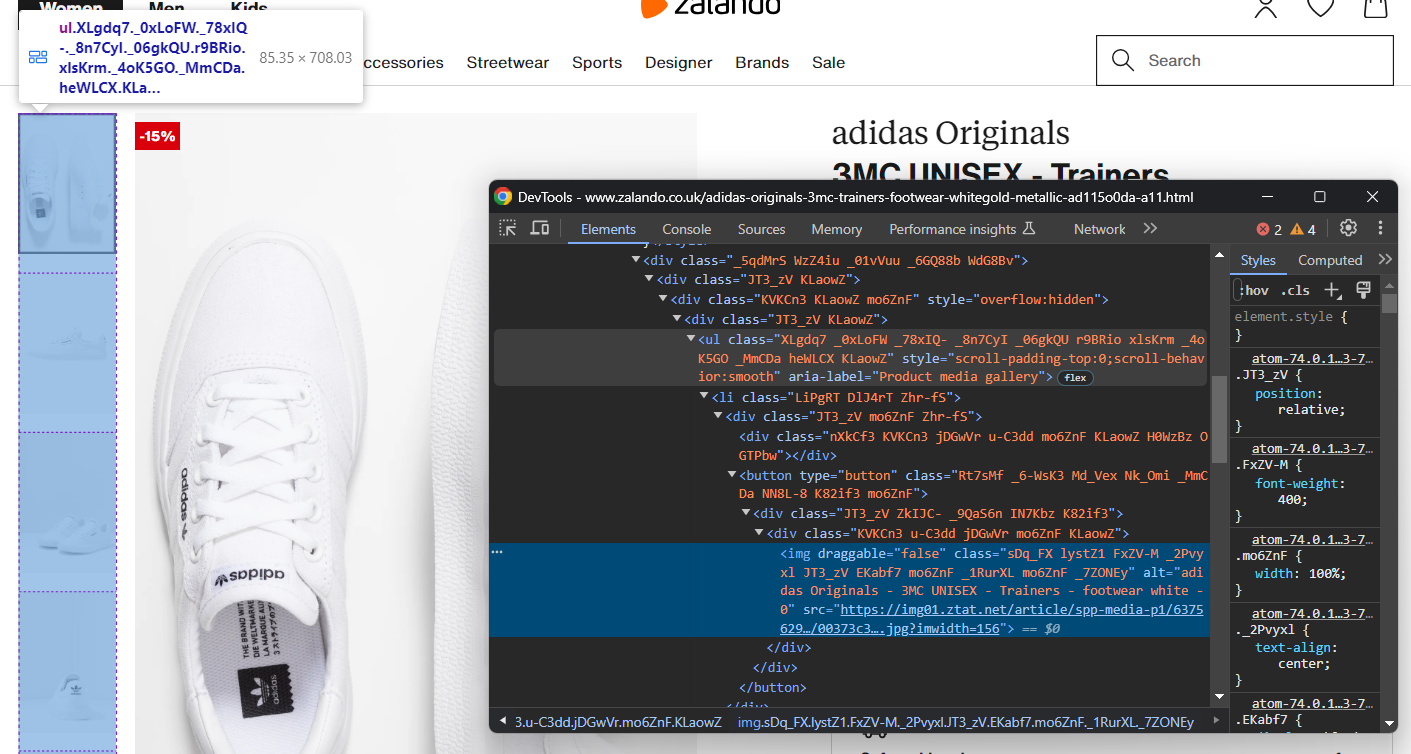Open the DevTools three-dot customize menu
The image size is (1411, 754).
point(1380,228)
